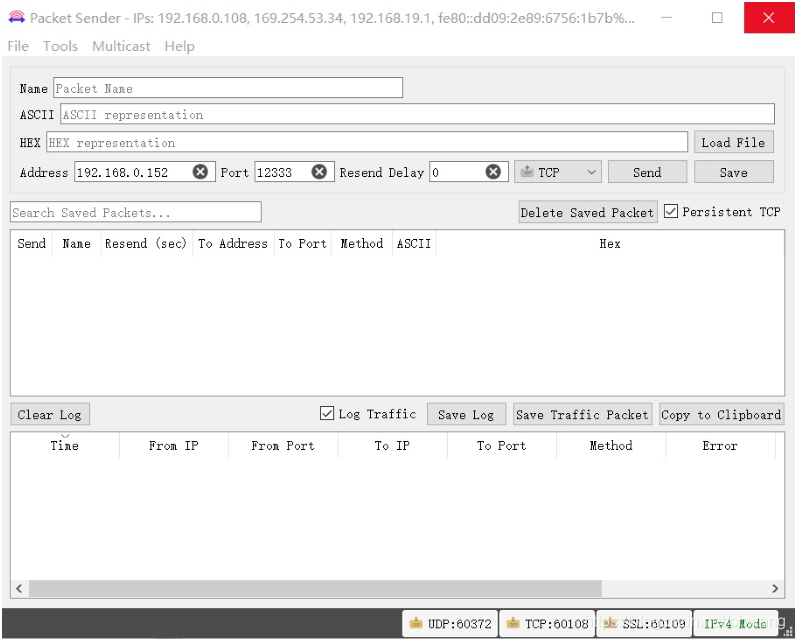
Task: Click the Search Saved Packets field
Action: click(x=136, y=212)
